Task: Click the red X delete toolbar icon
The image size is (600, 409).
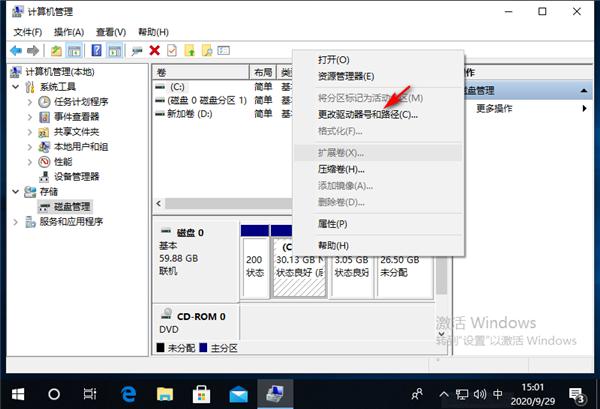Action: click(155, 51)
